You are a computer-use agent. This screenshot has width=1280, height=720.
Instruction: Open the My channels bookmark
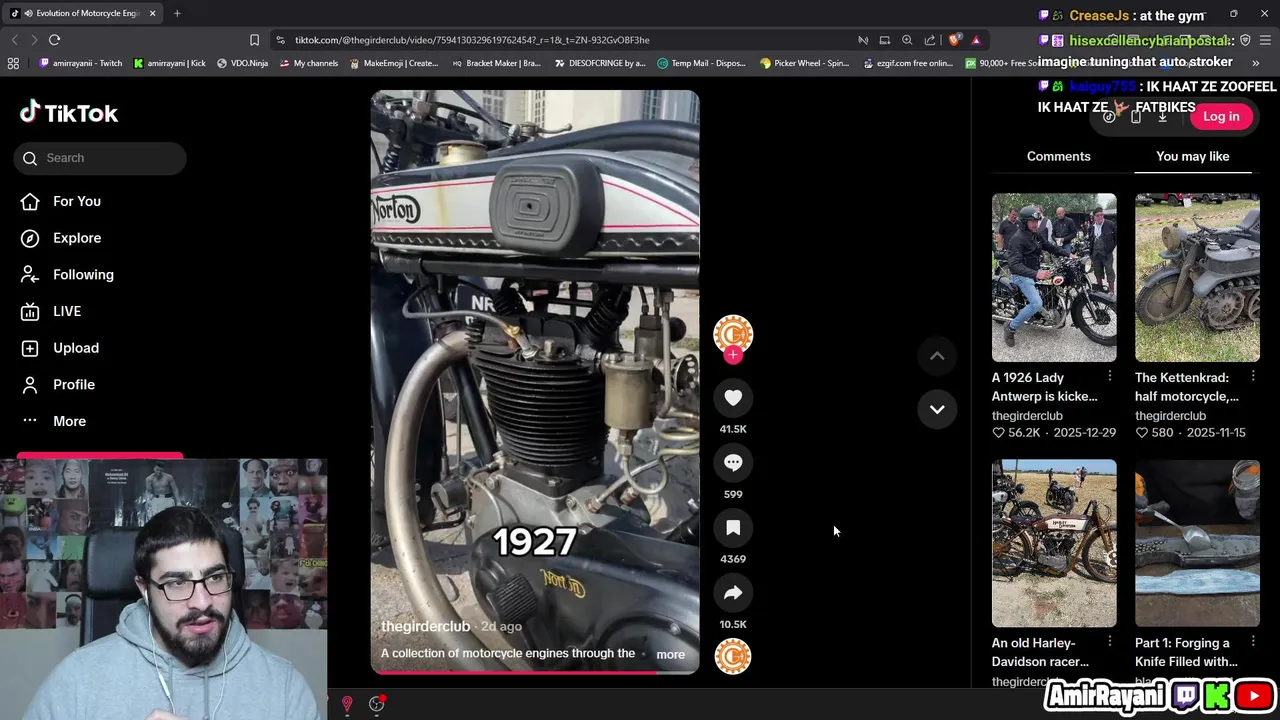[309, 63]
